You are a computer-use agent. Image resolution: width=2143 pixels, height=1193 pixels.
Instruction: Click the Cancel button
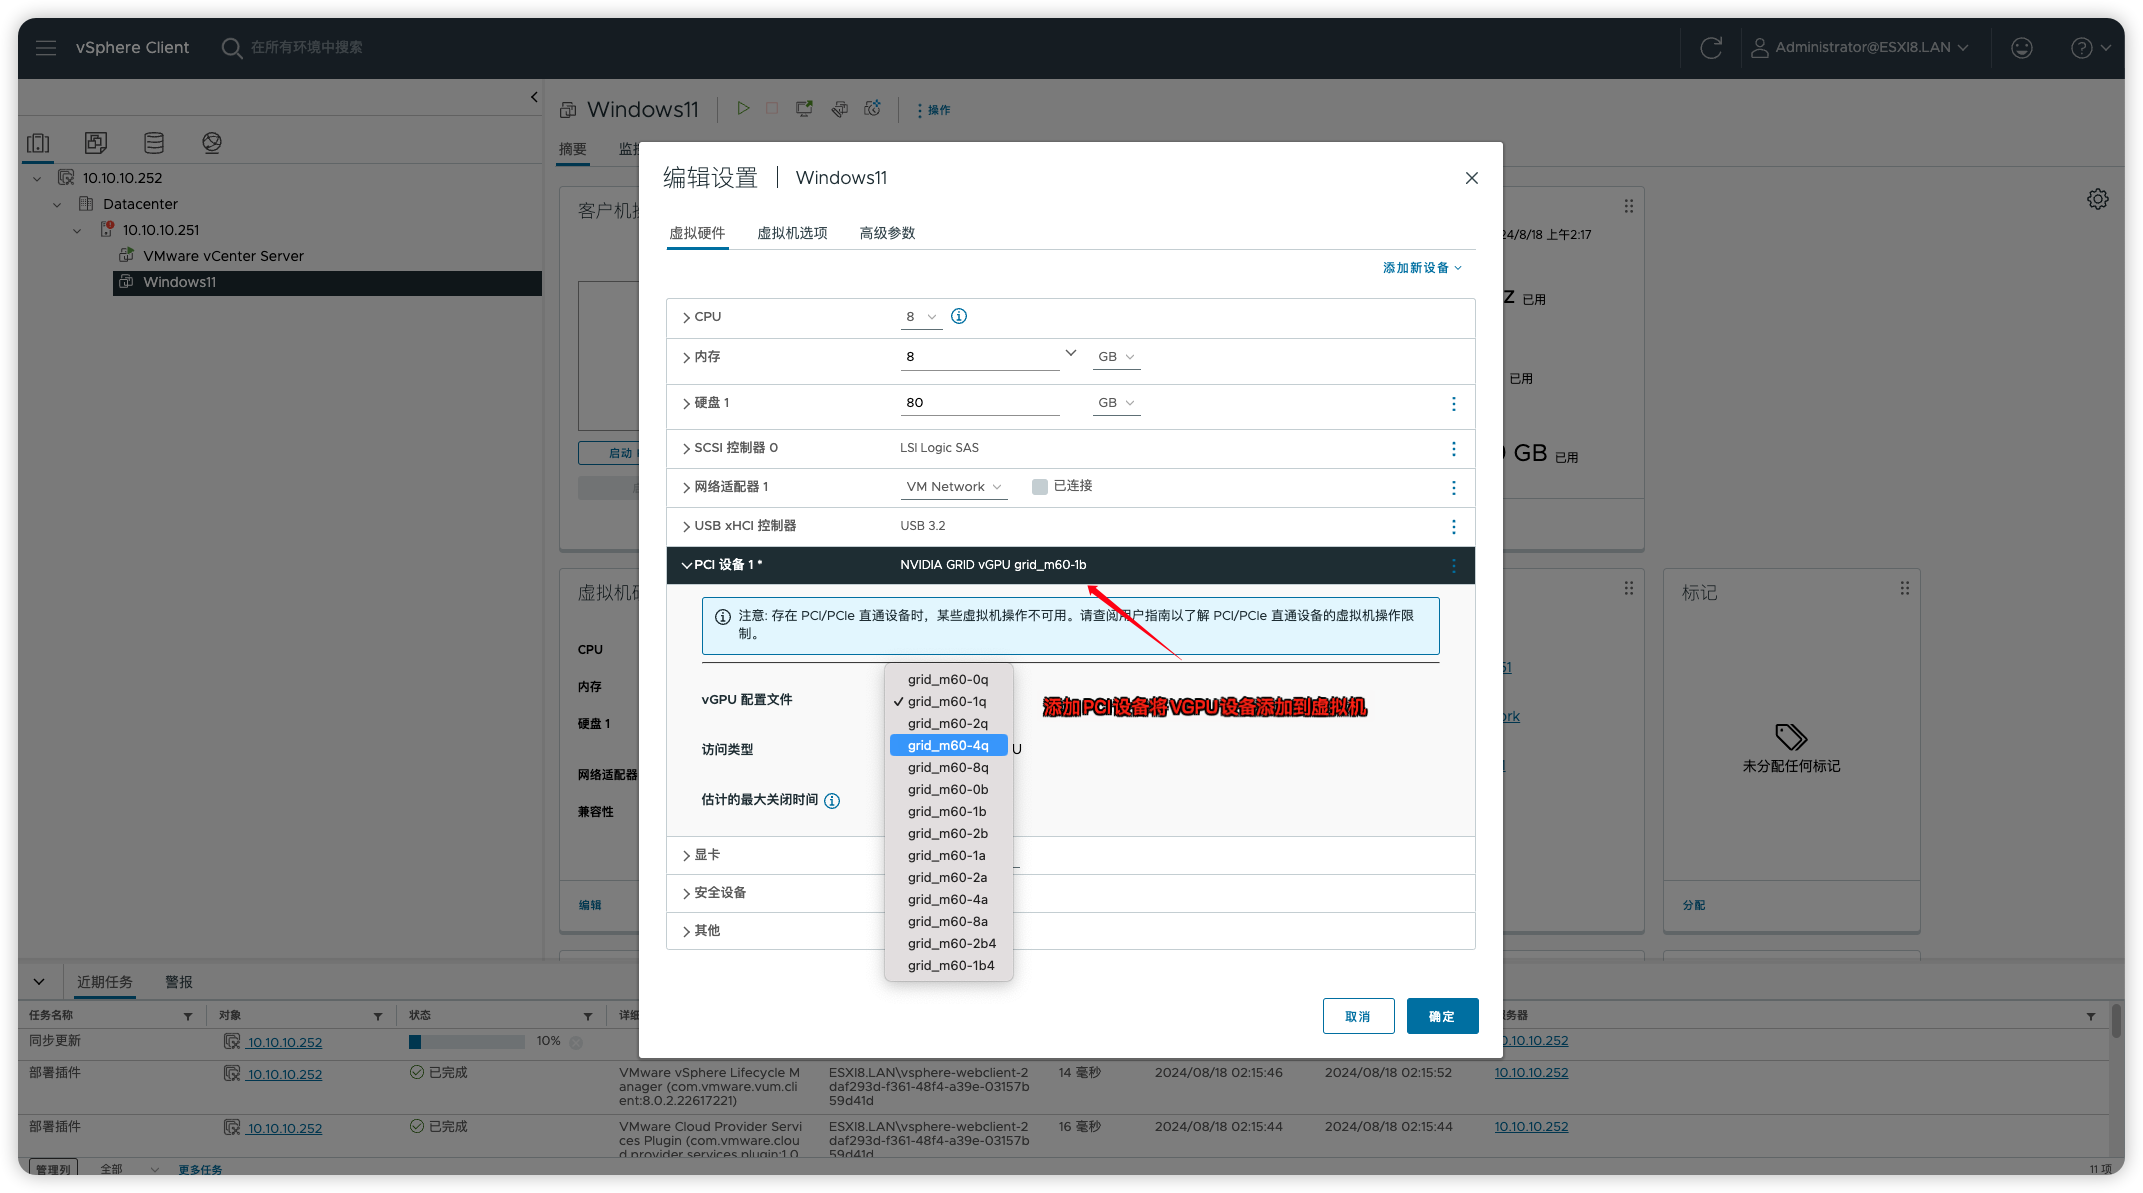click(x=1358, y=1016)
